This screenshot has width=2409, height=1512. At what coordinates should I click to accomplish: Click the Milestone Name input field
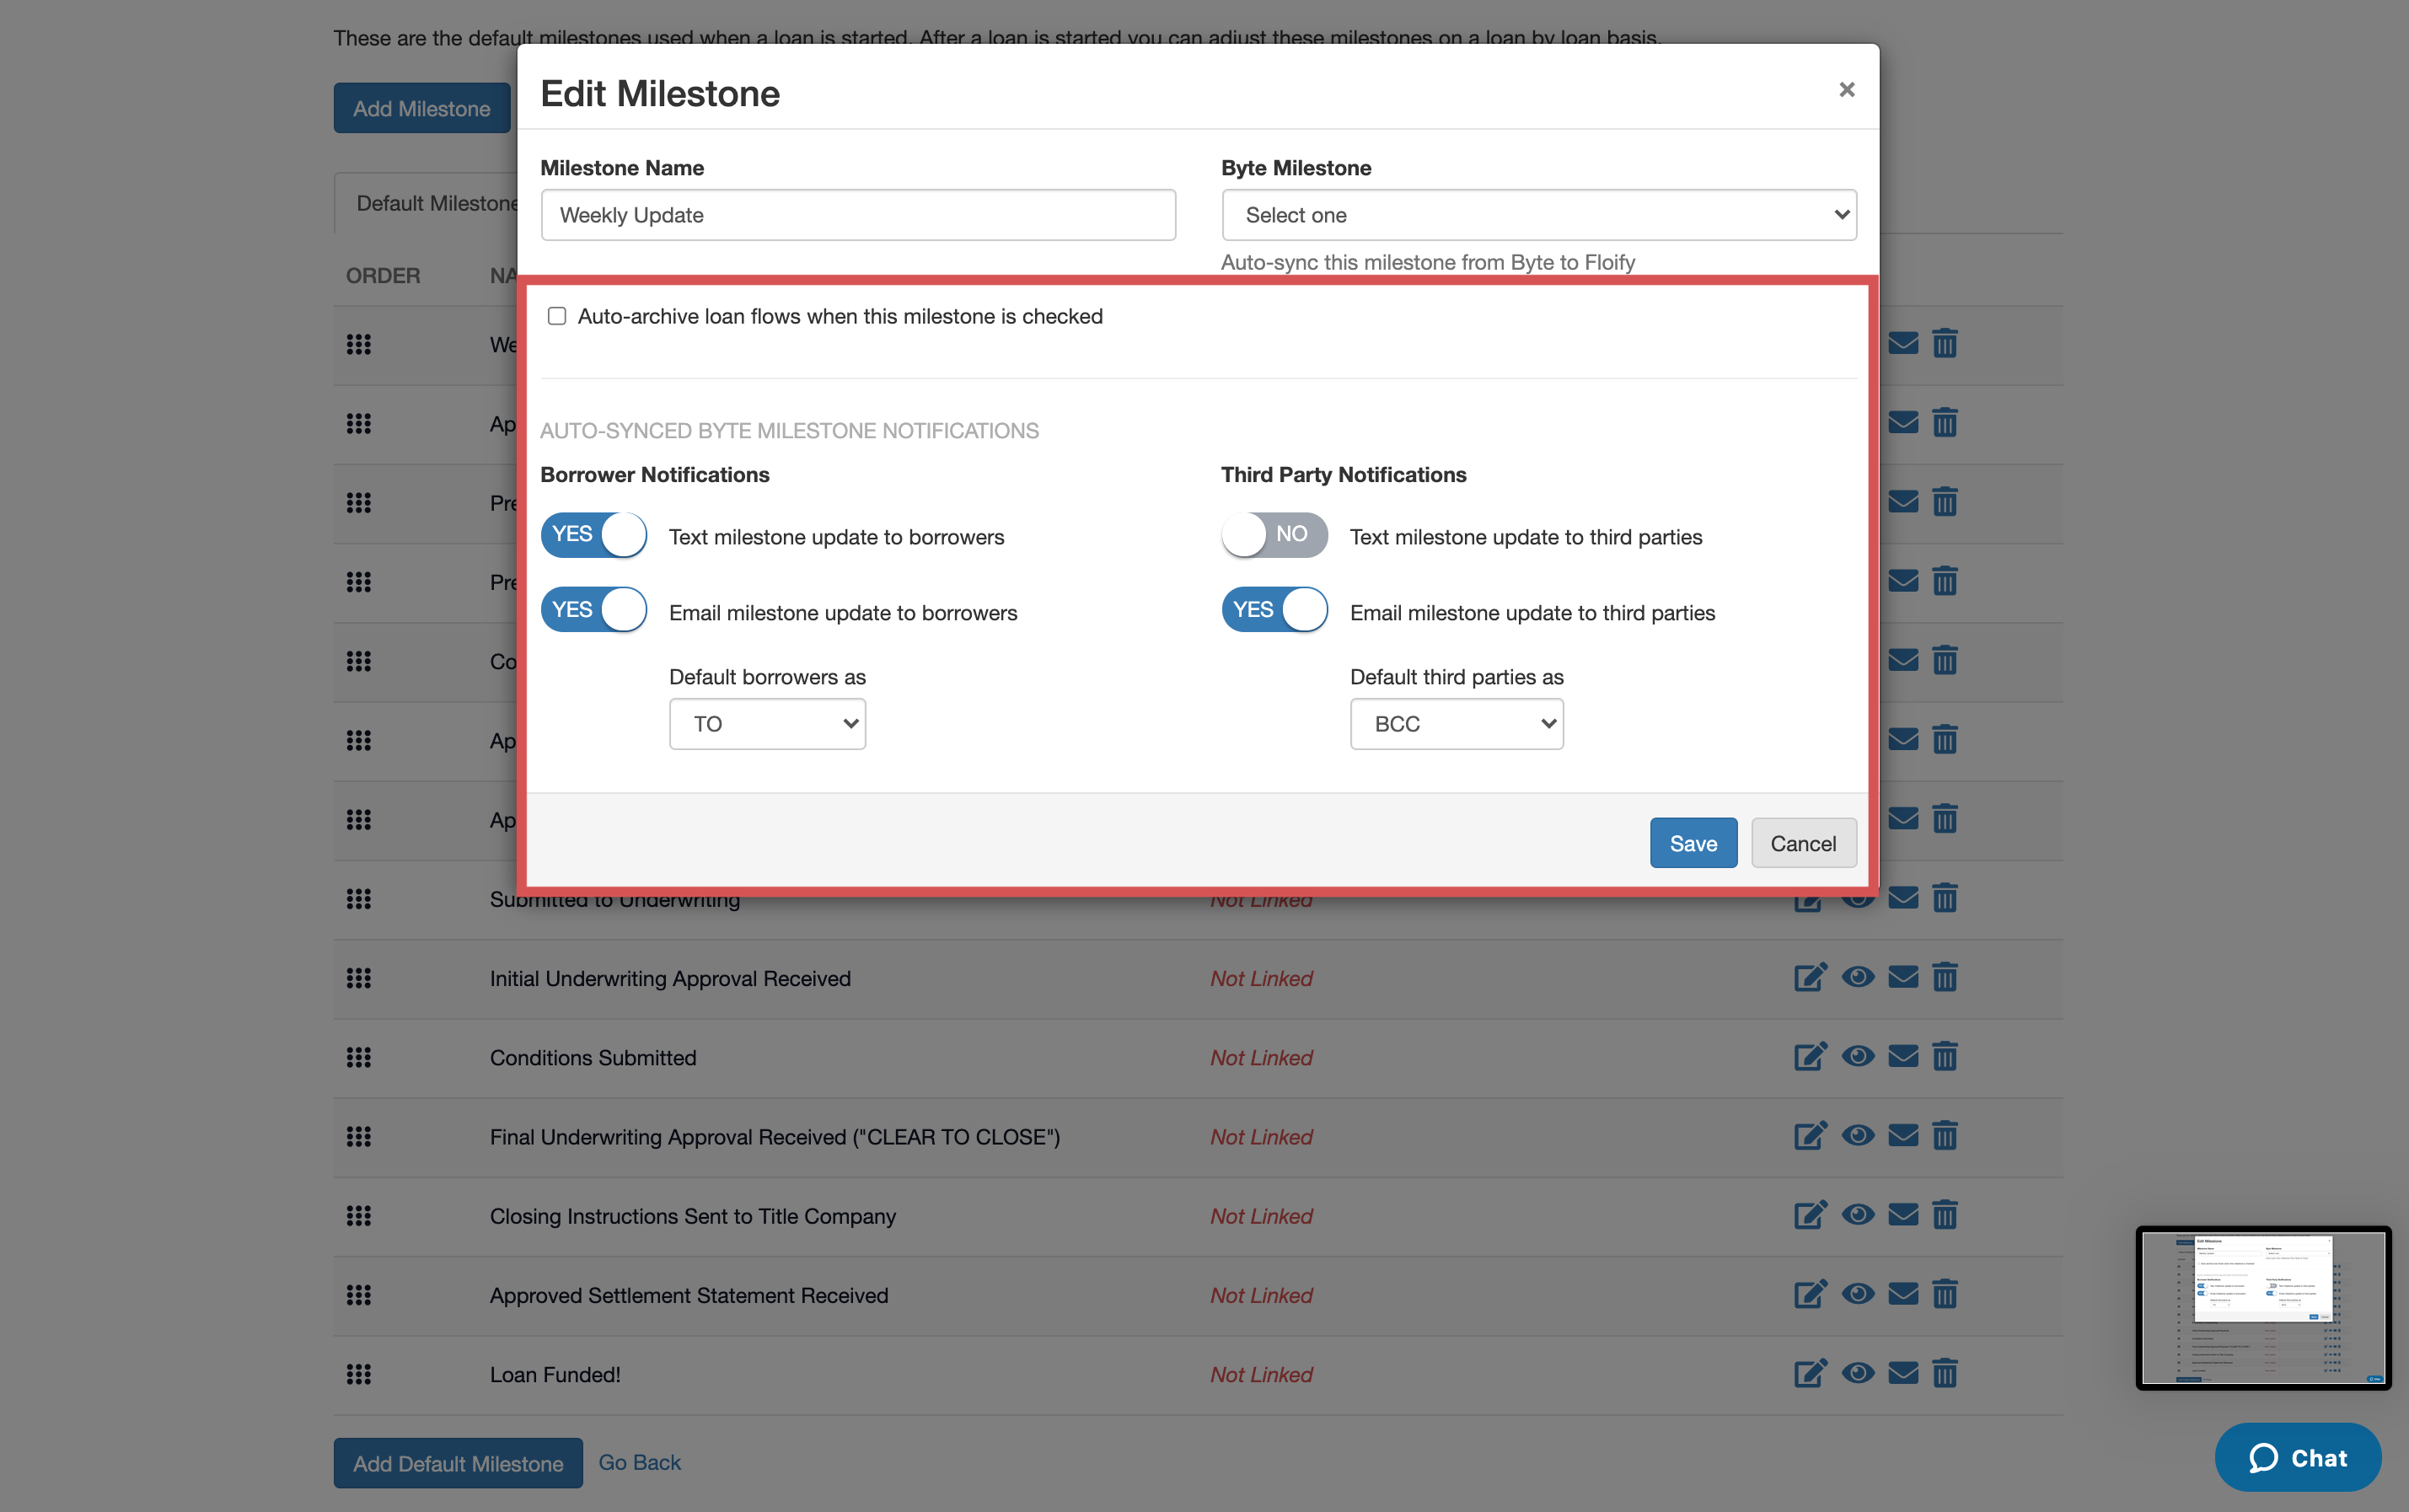click(x=858, y=215)
